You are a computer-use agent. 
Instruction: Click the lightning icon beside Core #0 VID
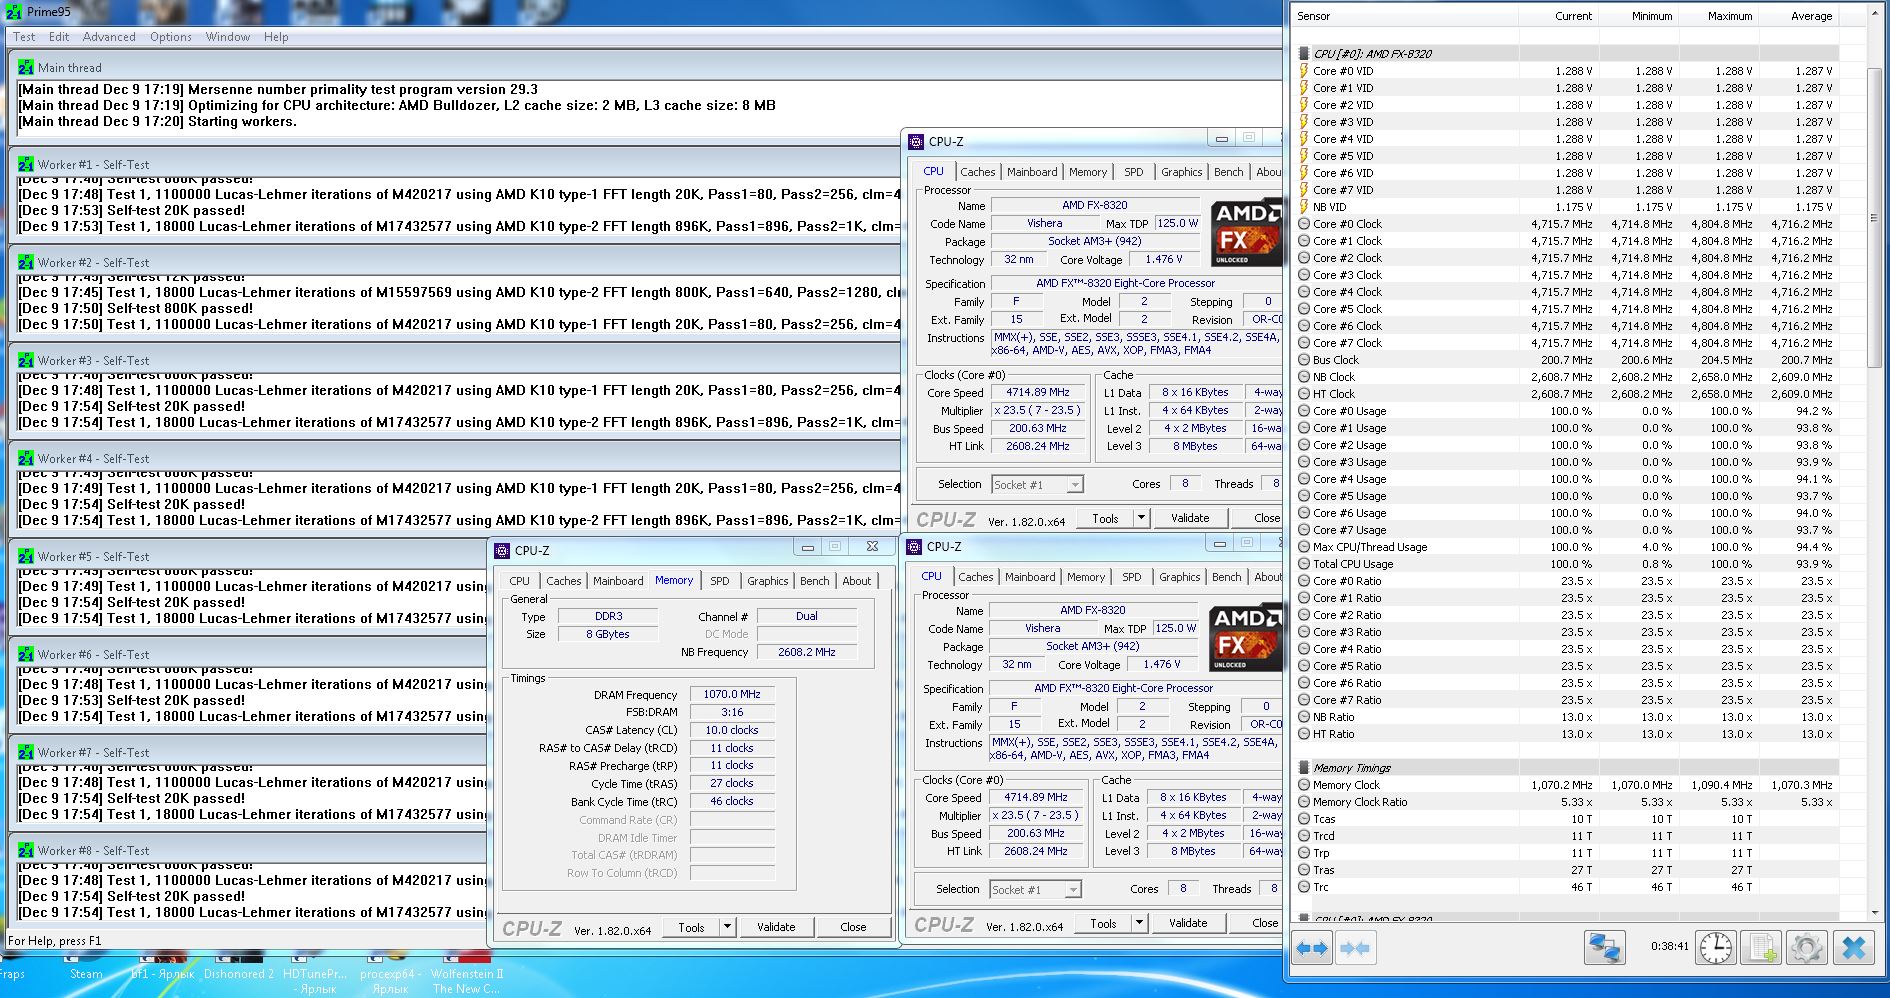coord(1304,71)
